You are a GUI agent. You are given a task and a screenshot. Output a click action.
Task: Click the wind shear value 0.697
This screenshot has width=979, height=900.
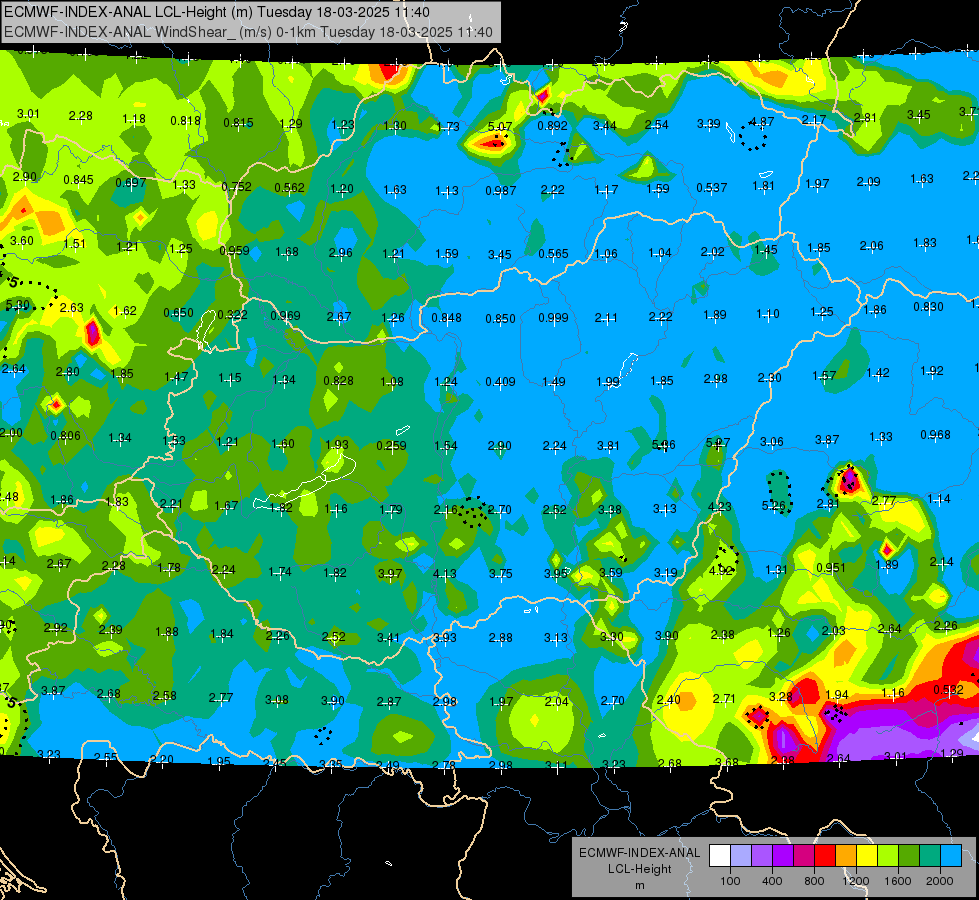pyautogui.click(x=130, y=183)
